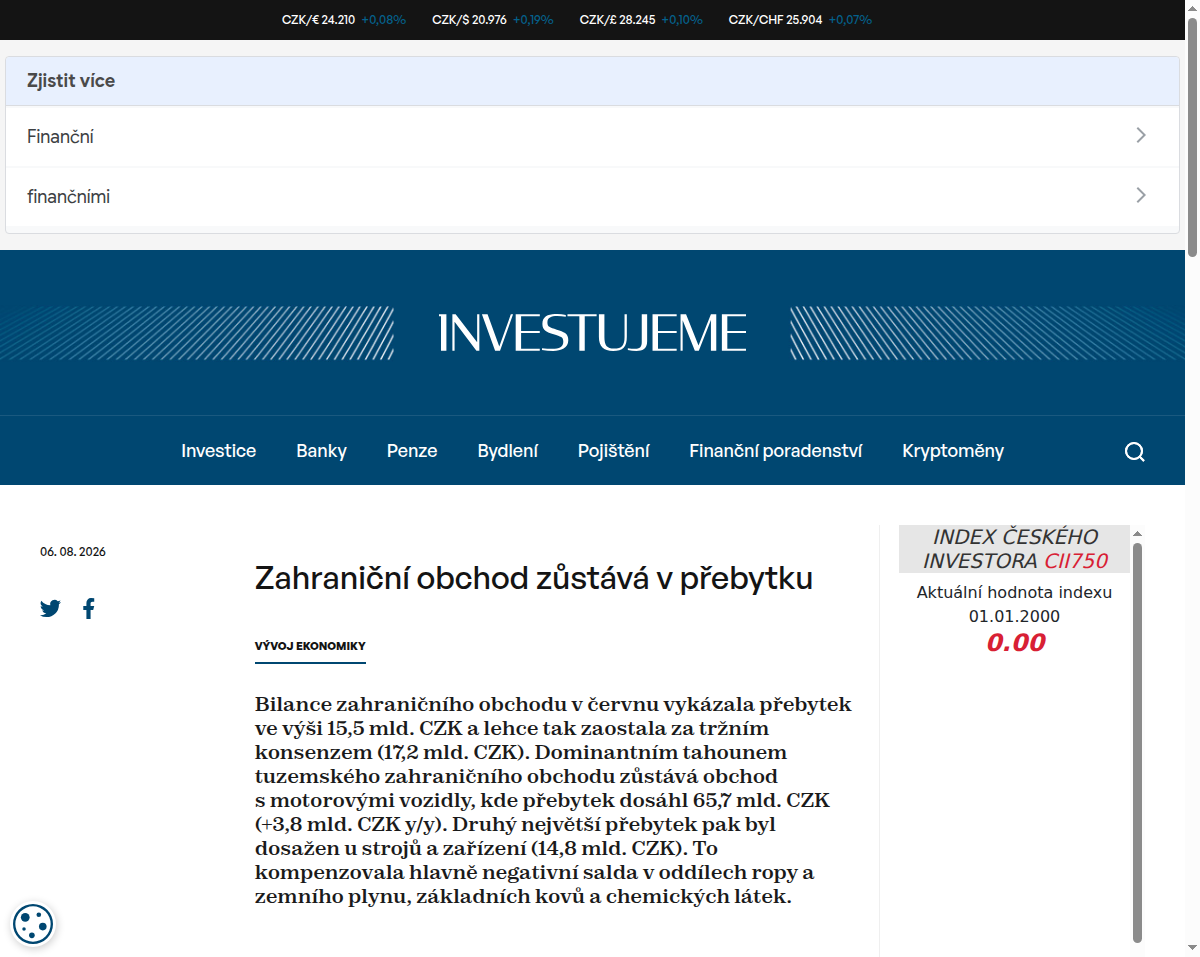The width and height of the screenshot is (1200, 957).
Task: Open the Kryptoměny menu
Action: (952, 451)
